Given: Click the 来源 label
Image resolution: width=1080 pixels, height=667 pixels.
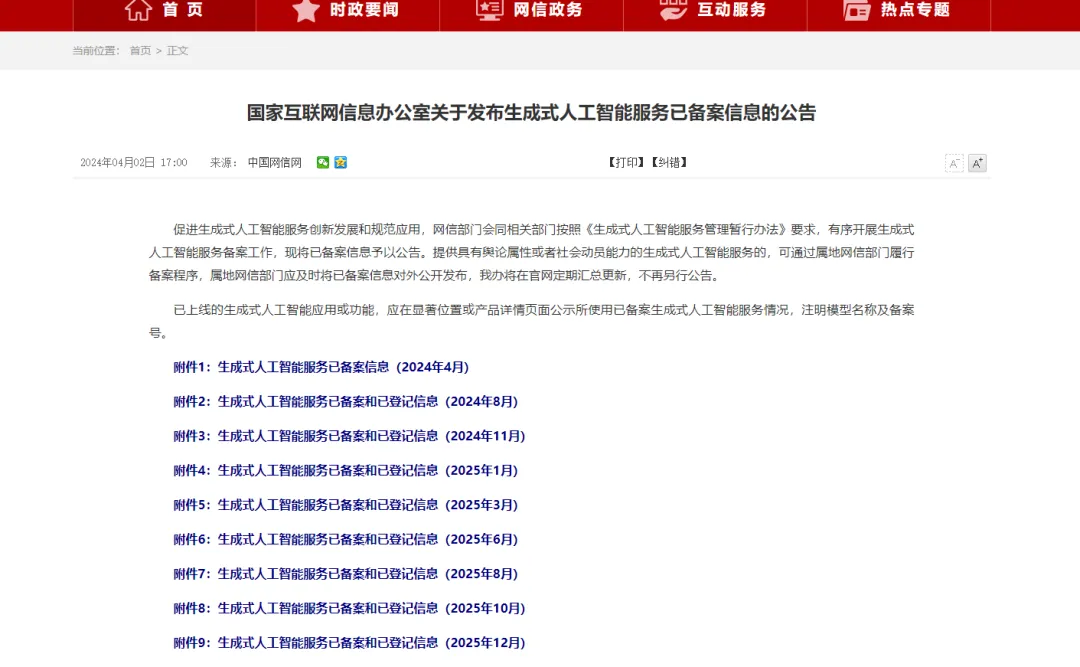Looking at the screenshot, I should pos(223,163).
